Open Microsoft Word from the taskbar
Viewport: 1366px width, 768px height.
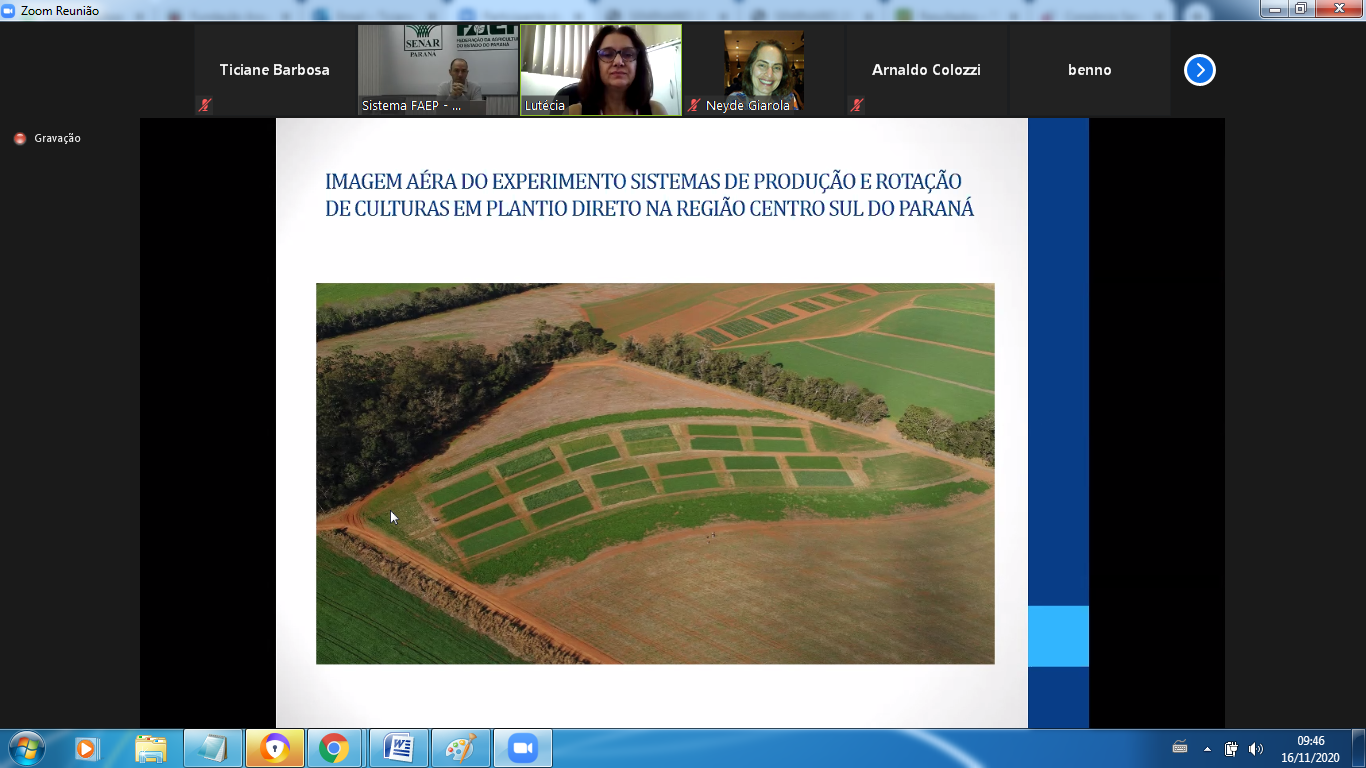pyautogui.click(x=398, y=748)
